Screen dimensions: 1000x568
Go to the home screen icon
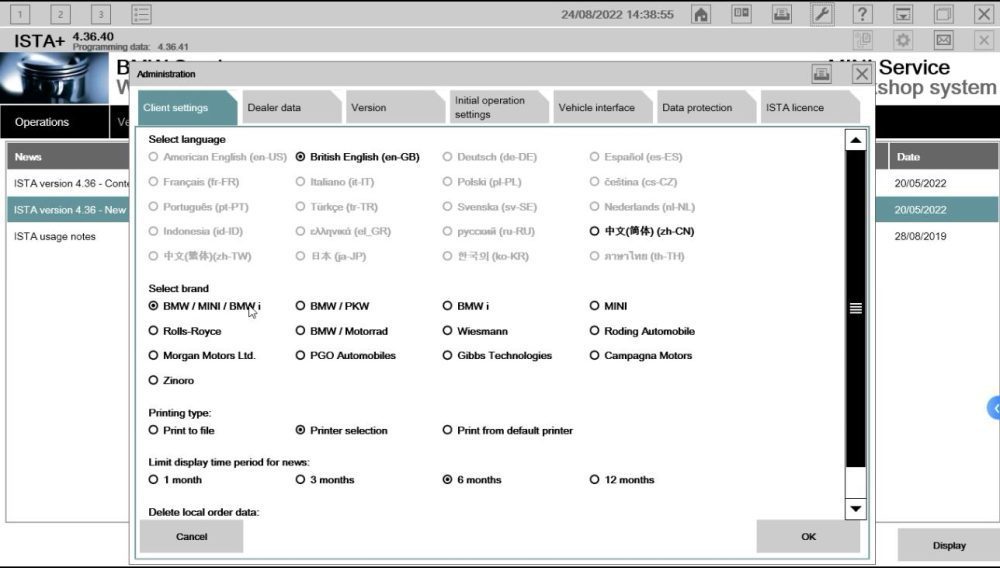[x=701, y=14]
